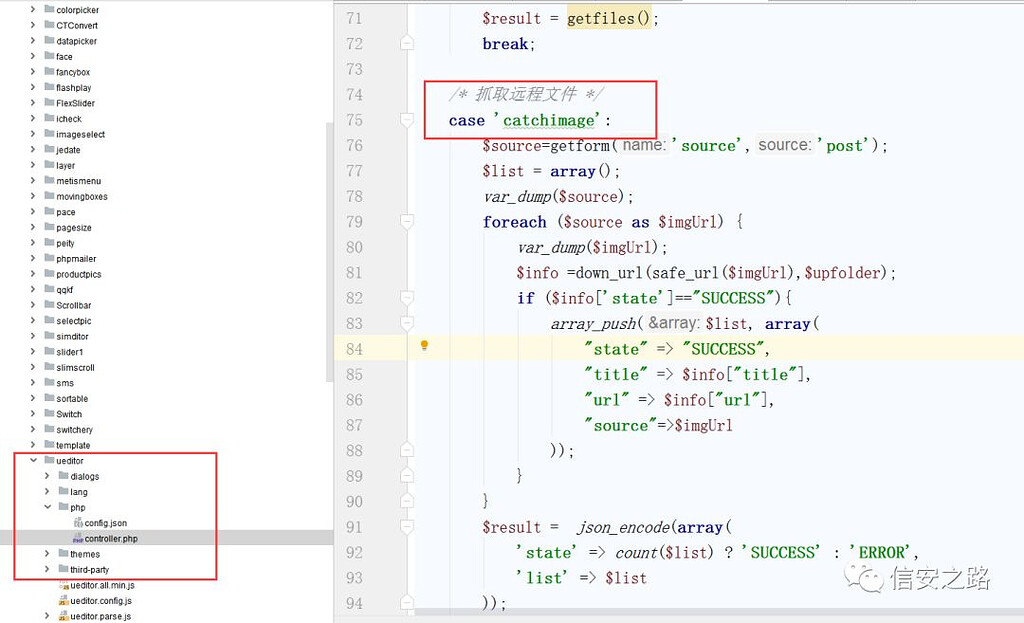Fold the if block at line 82
1024x623 pixels.
coord(407,298)
